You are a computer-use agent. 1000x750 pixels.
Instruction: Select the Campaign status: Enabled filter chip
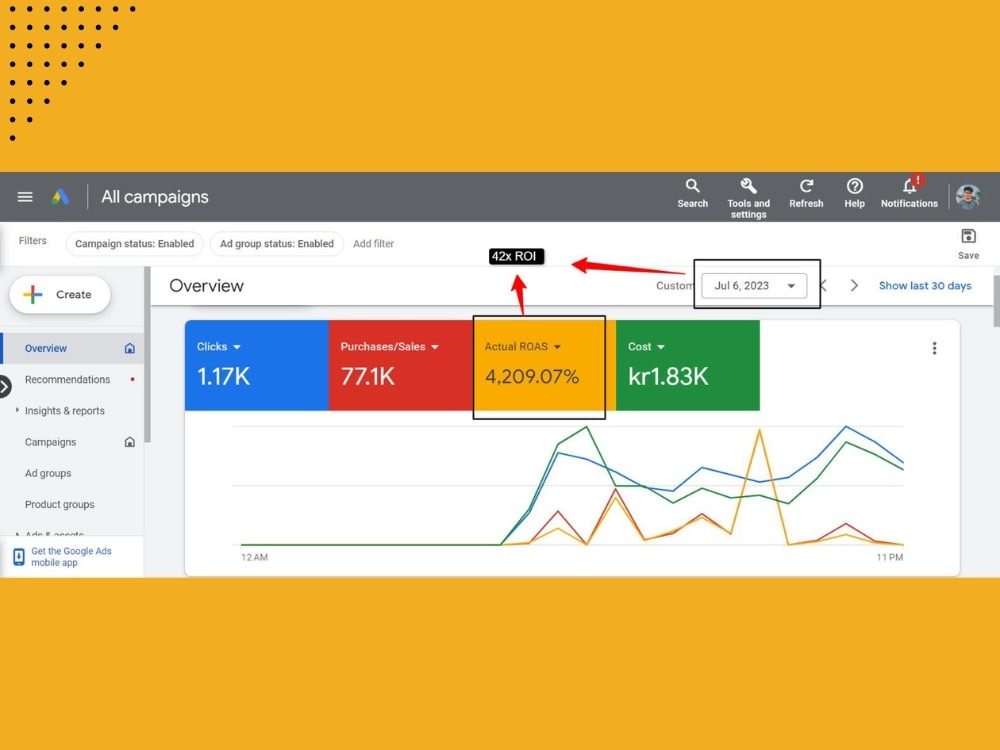point(135,244)
